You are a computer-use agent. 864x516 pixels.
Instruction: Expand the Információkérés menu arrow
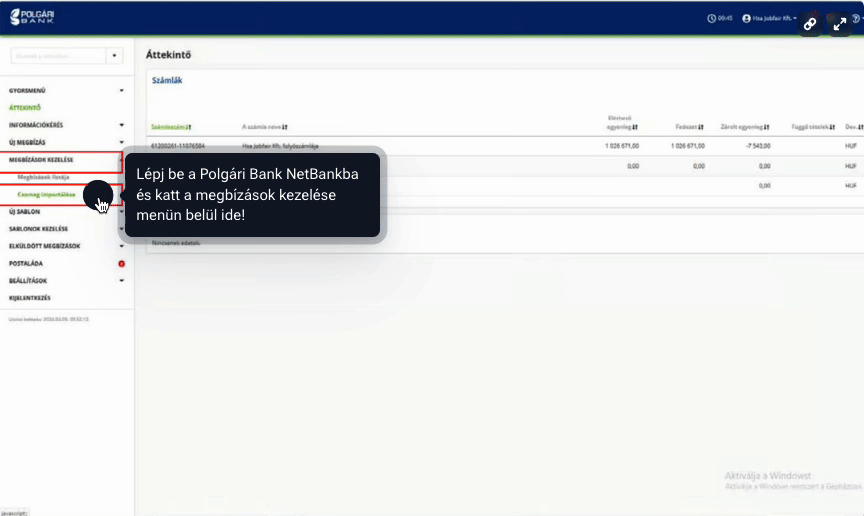click(x=121, y=125)
